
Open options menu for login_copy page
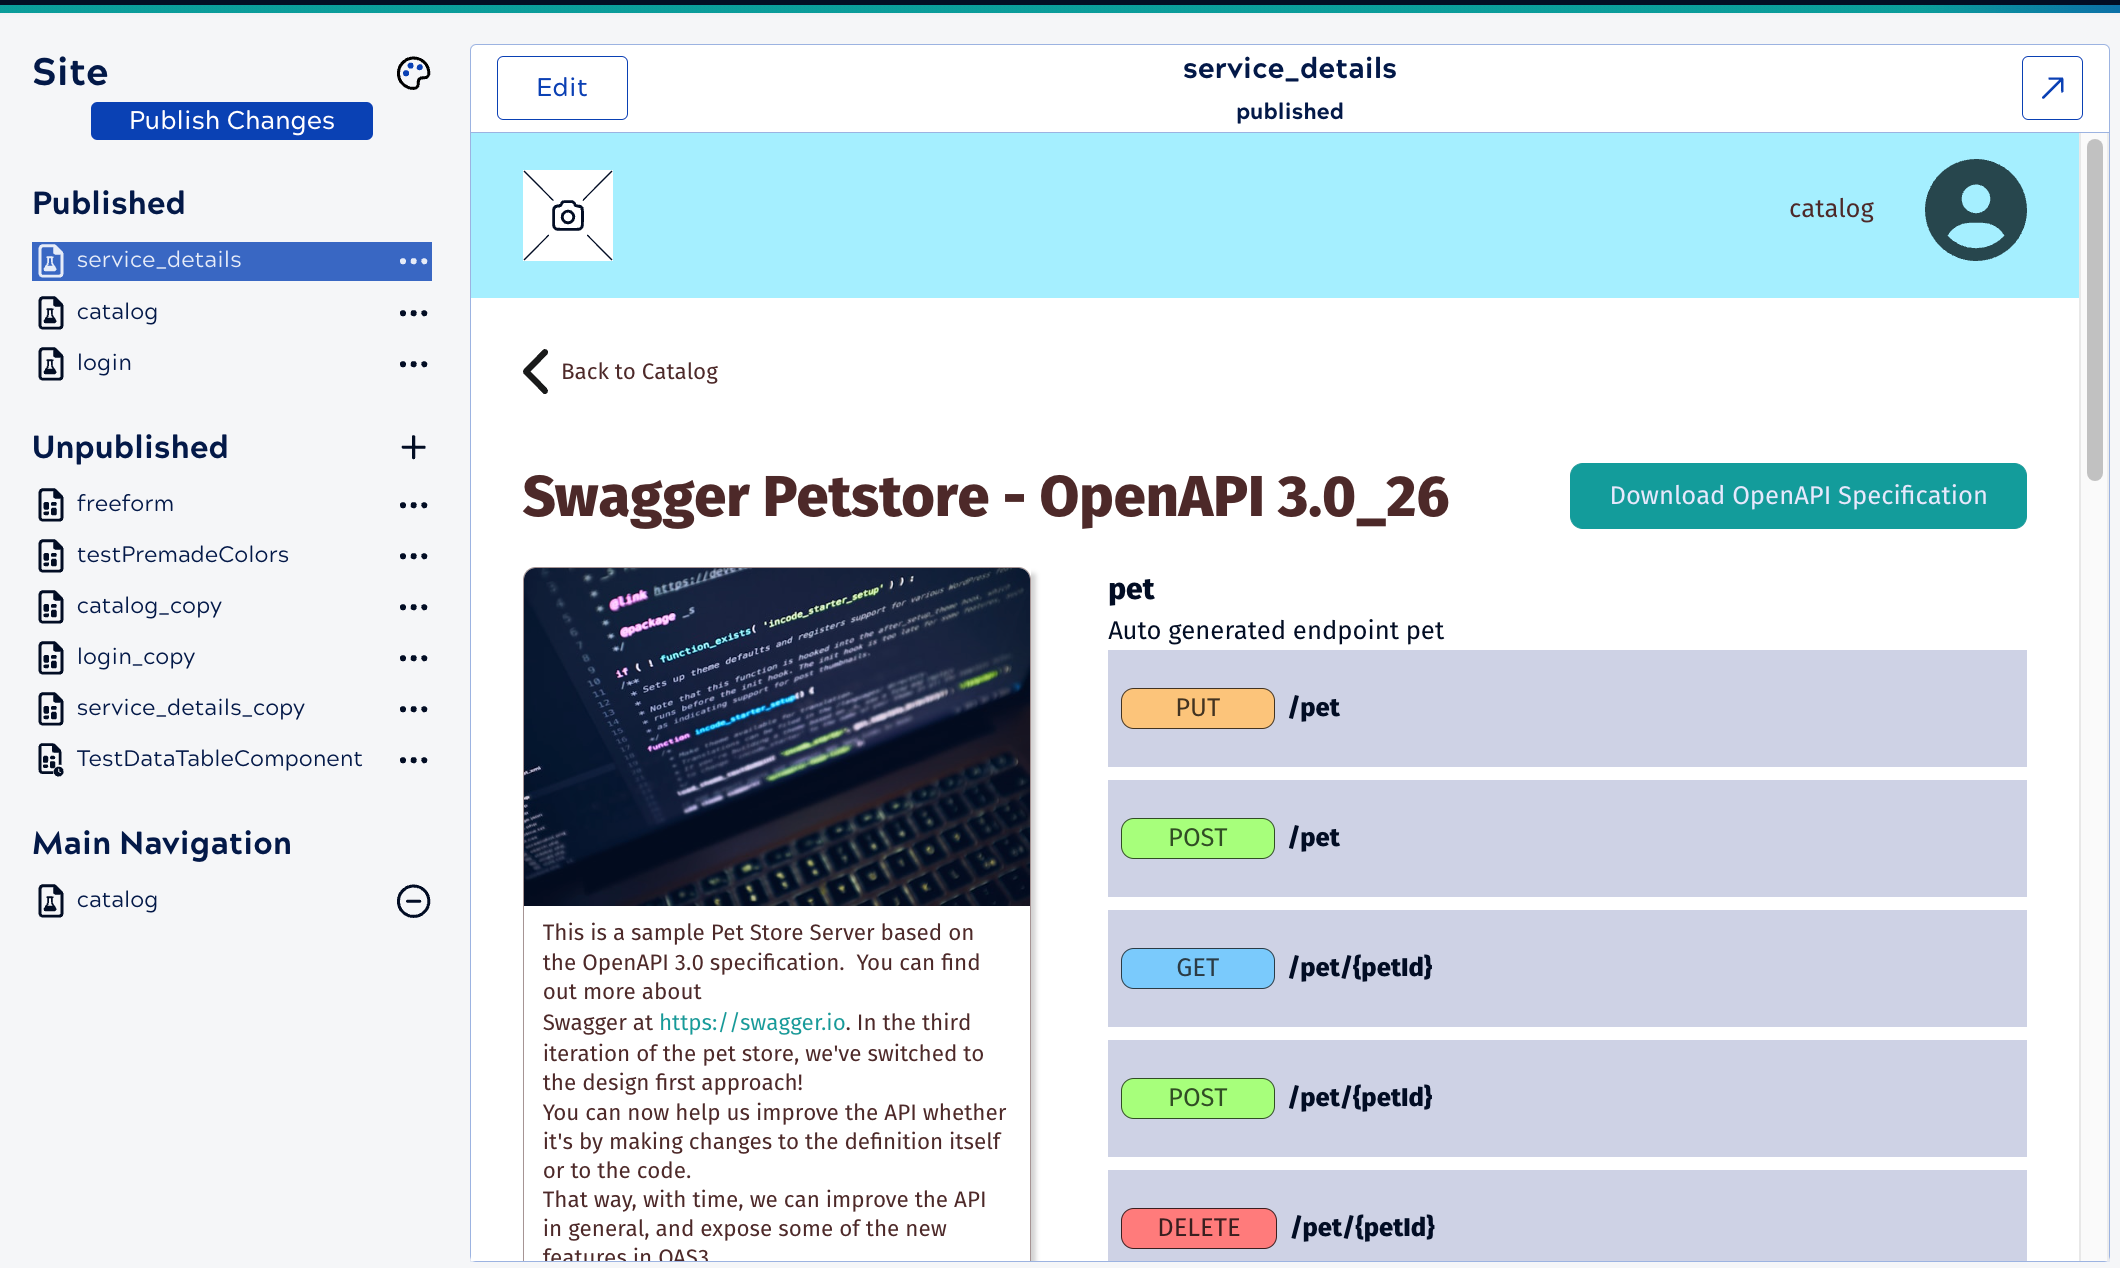(x=413, y=658)
